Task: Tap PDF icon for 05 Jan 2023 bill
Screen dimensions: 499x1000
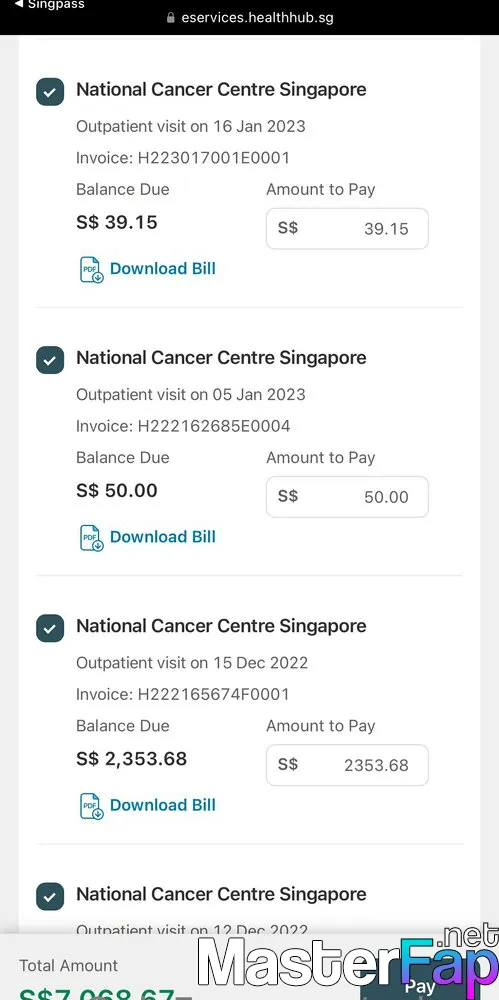Action: (91, 538)
